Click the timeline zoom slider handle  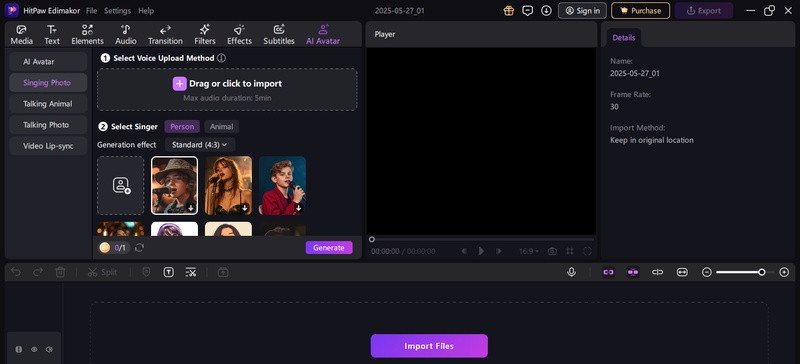point(762,272)
